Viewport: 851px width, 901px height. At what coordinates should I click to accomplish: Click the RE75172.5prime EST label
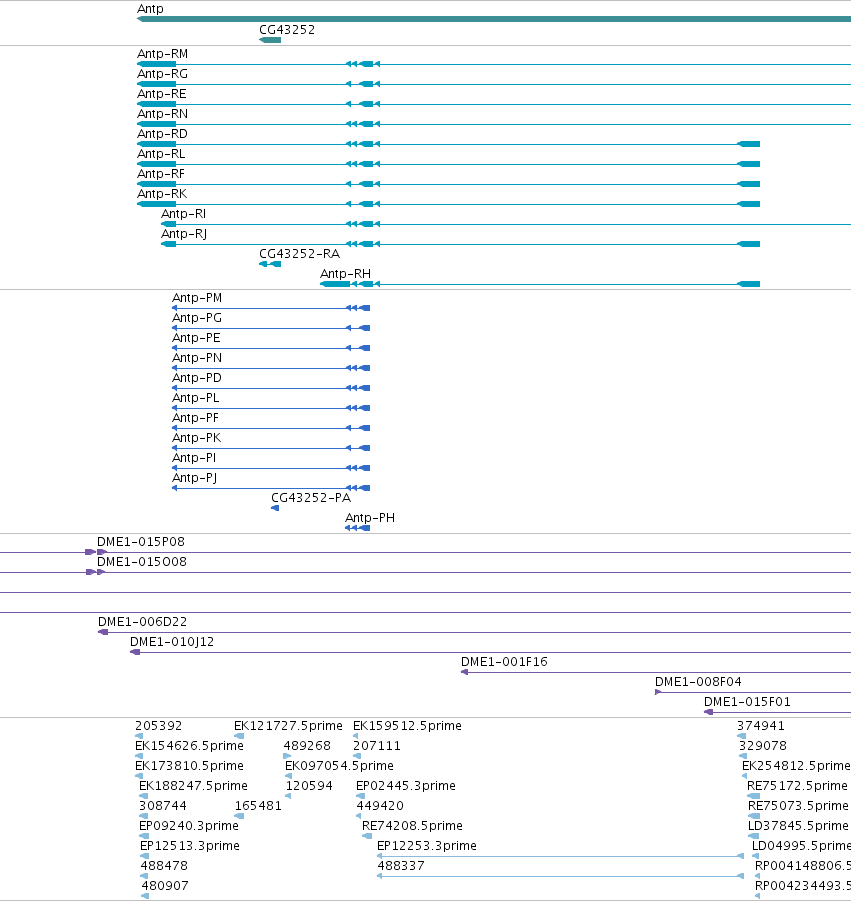pos(798,786)
